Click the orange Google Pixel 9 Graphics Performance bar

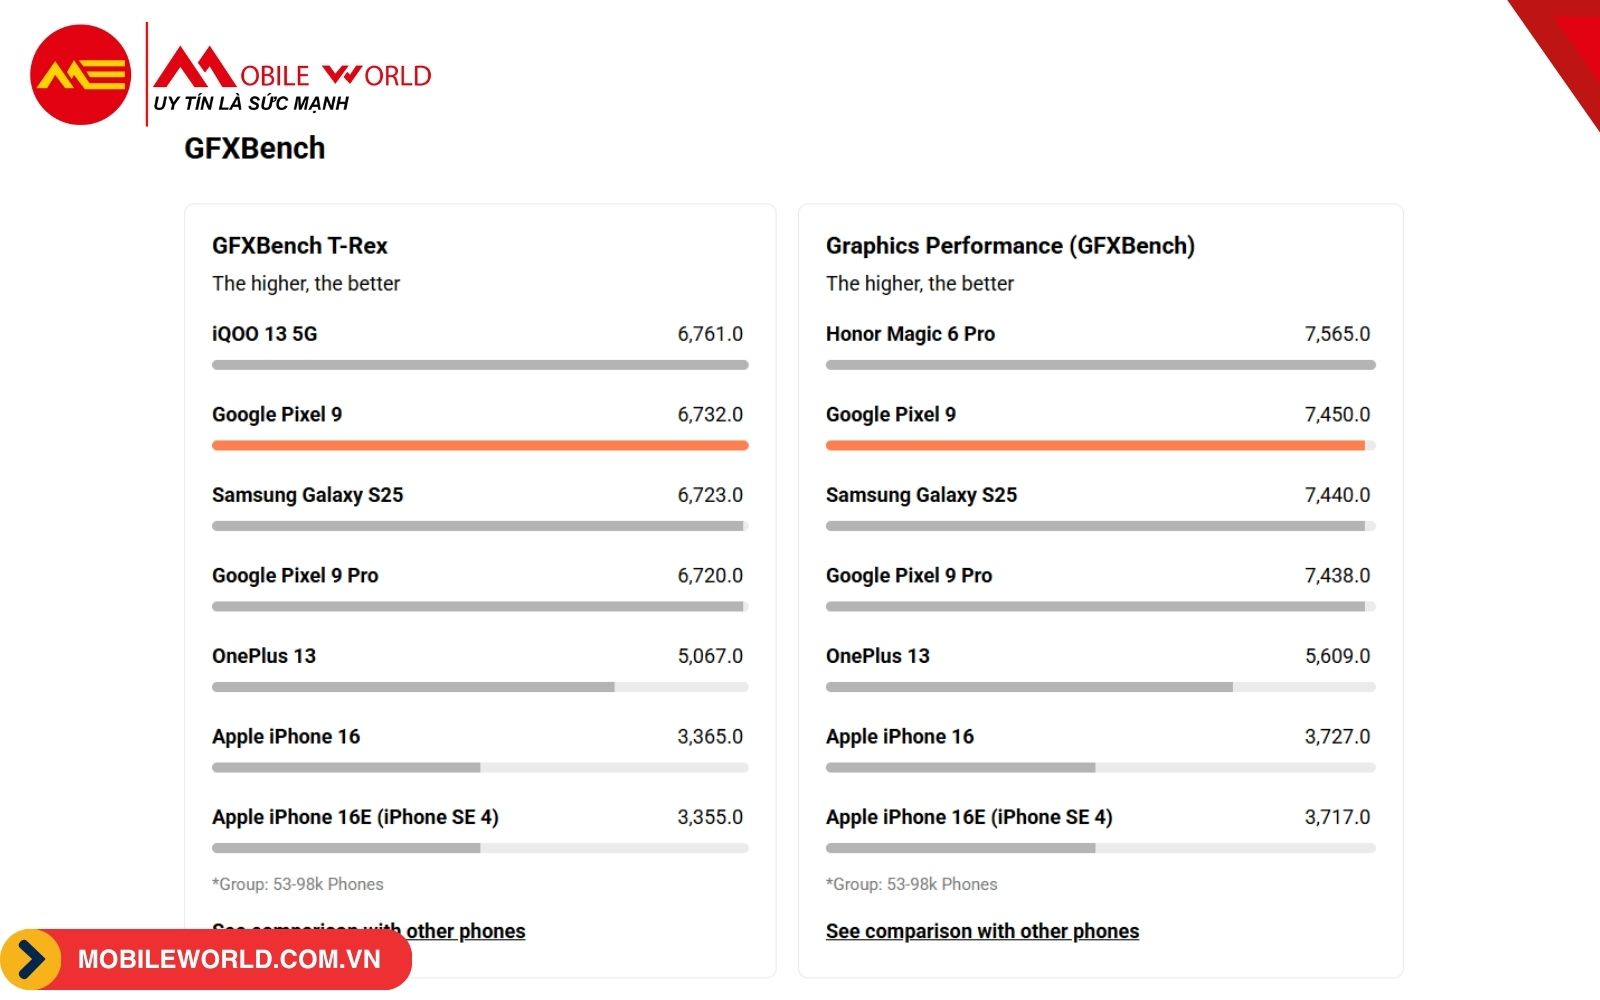pyautogui.click(x=1095, y=446)
